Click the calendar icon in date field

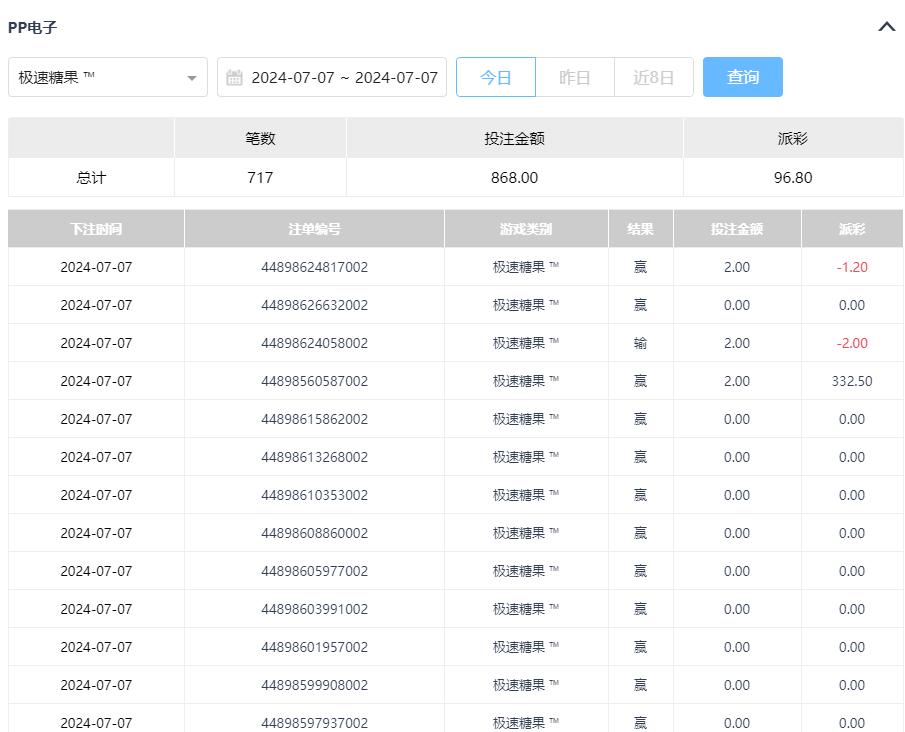234,78
